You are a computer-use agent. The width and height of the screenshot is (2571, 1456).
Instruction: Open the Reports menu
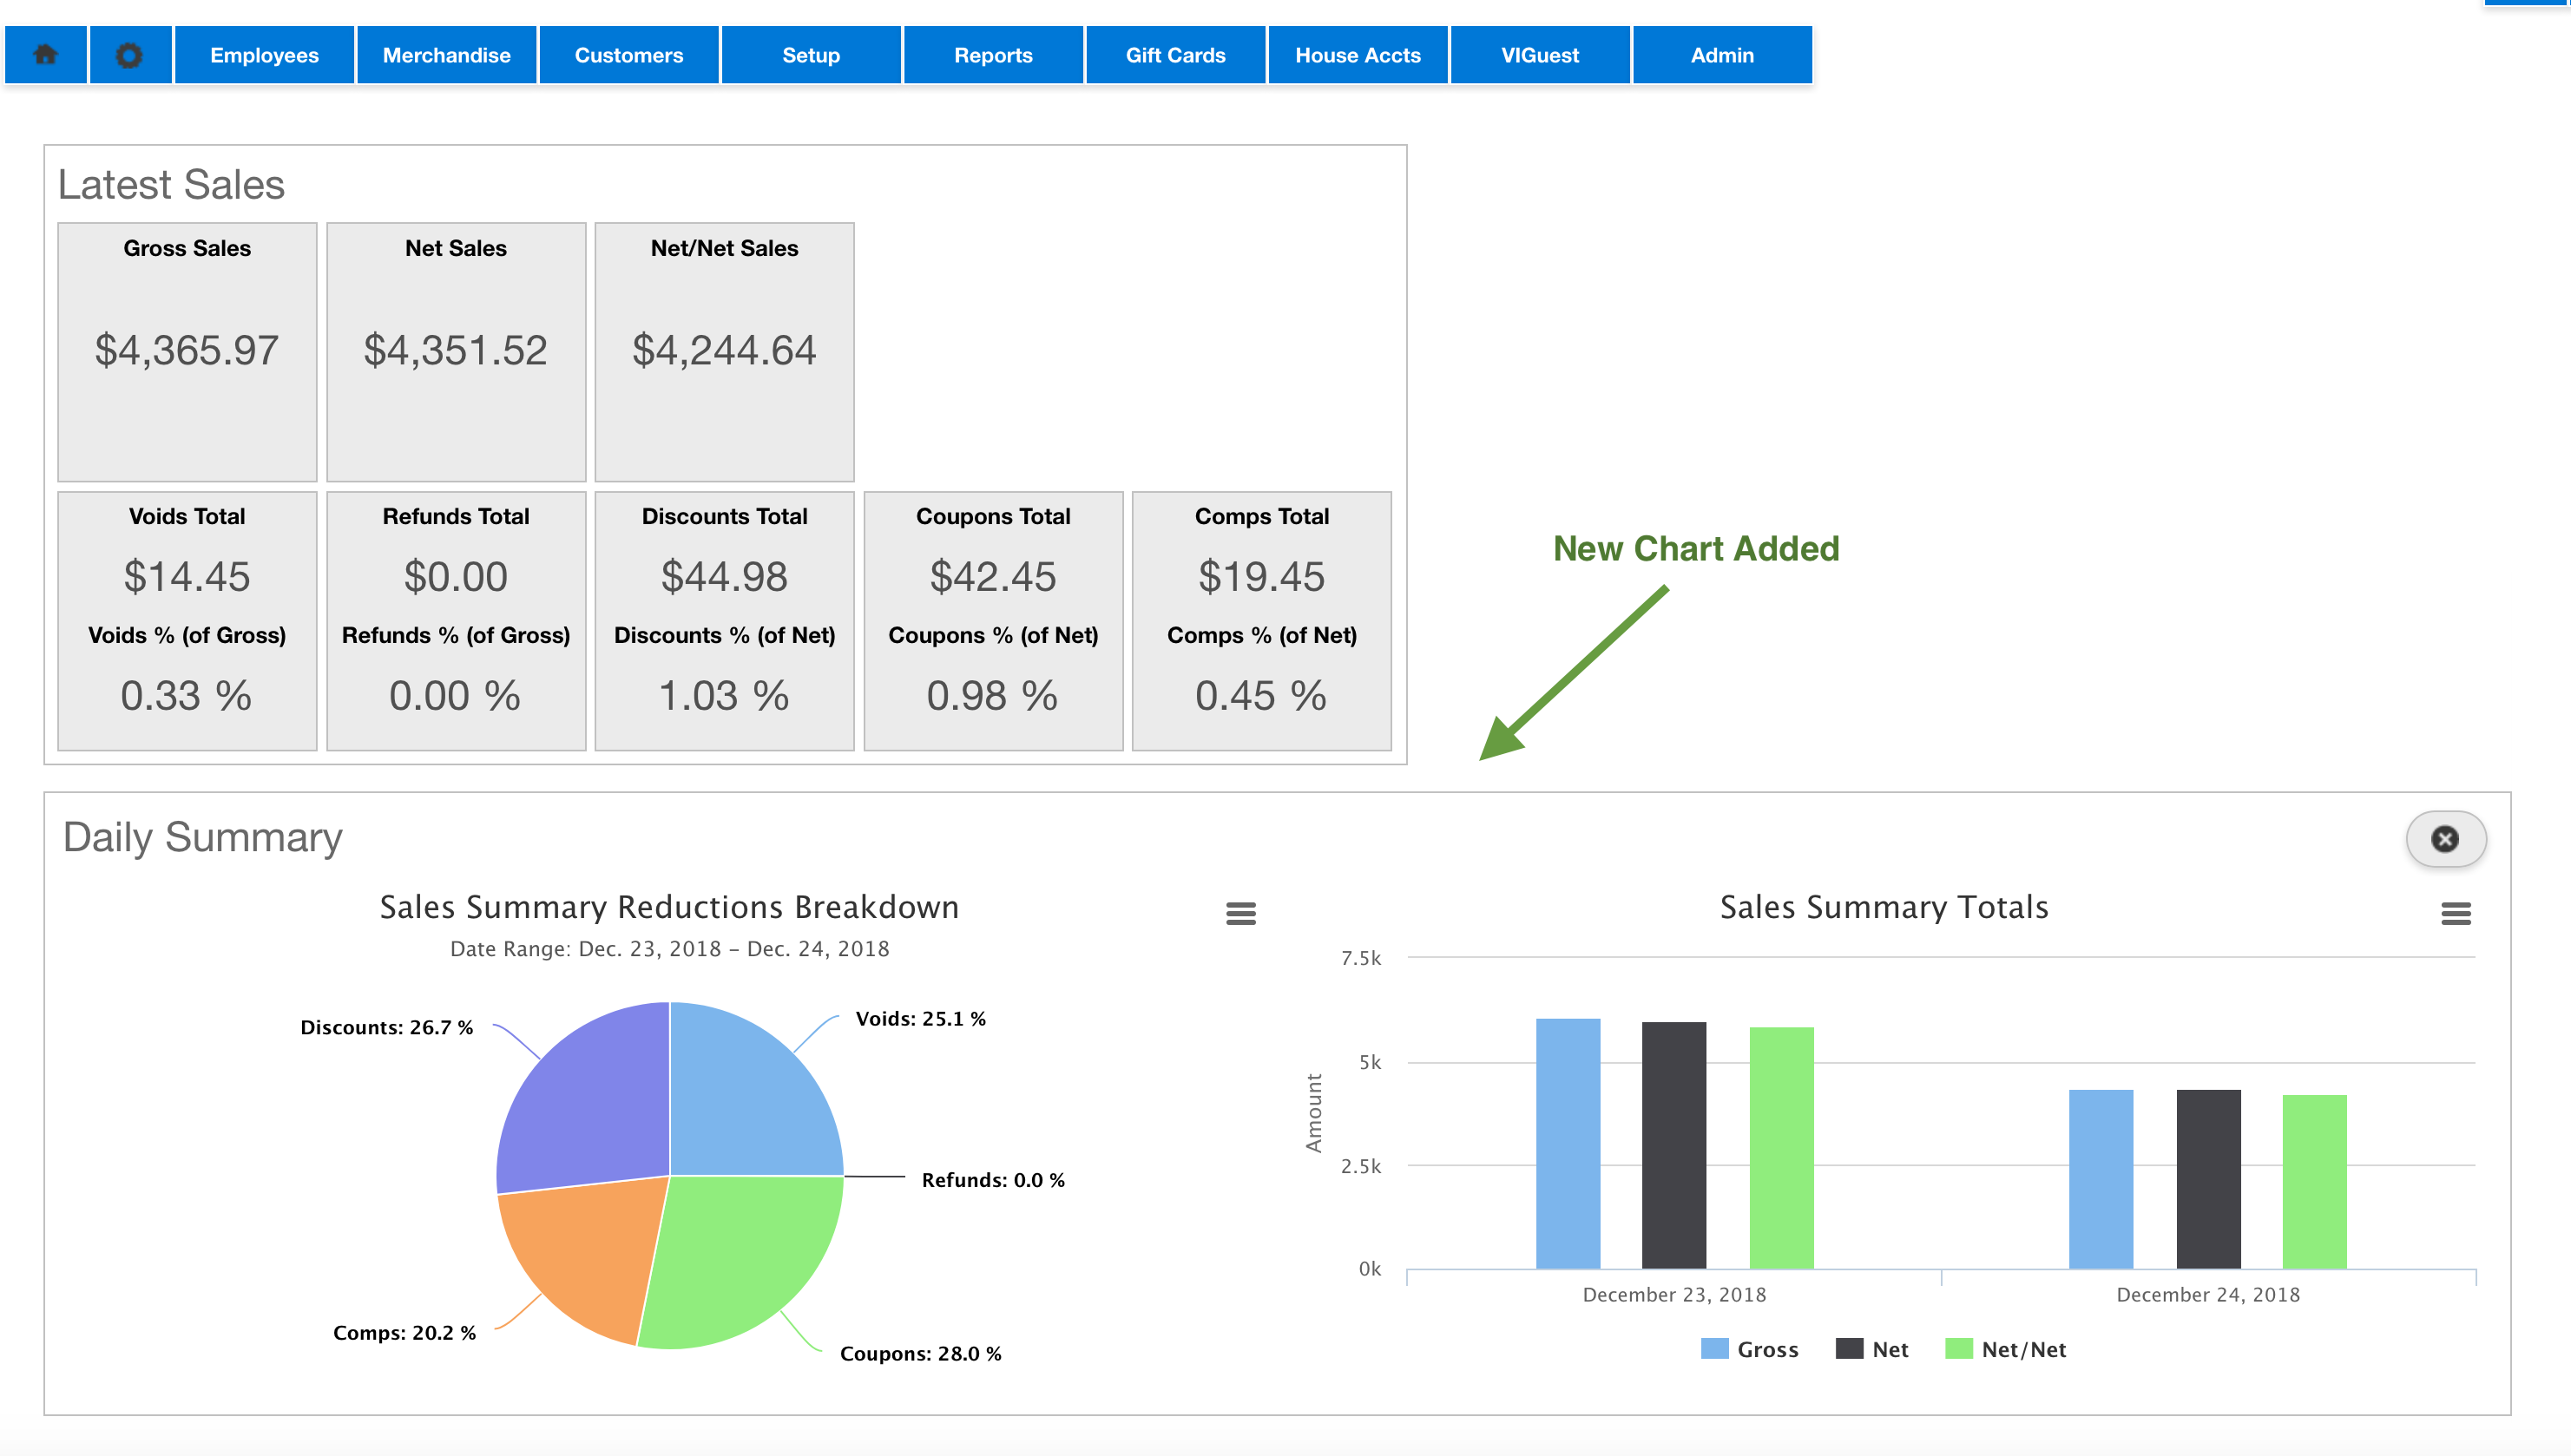pos(993,55)
